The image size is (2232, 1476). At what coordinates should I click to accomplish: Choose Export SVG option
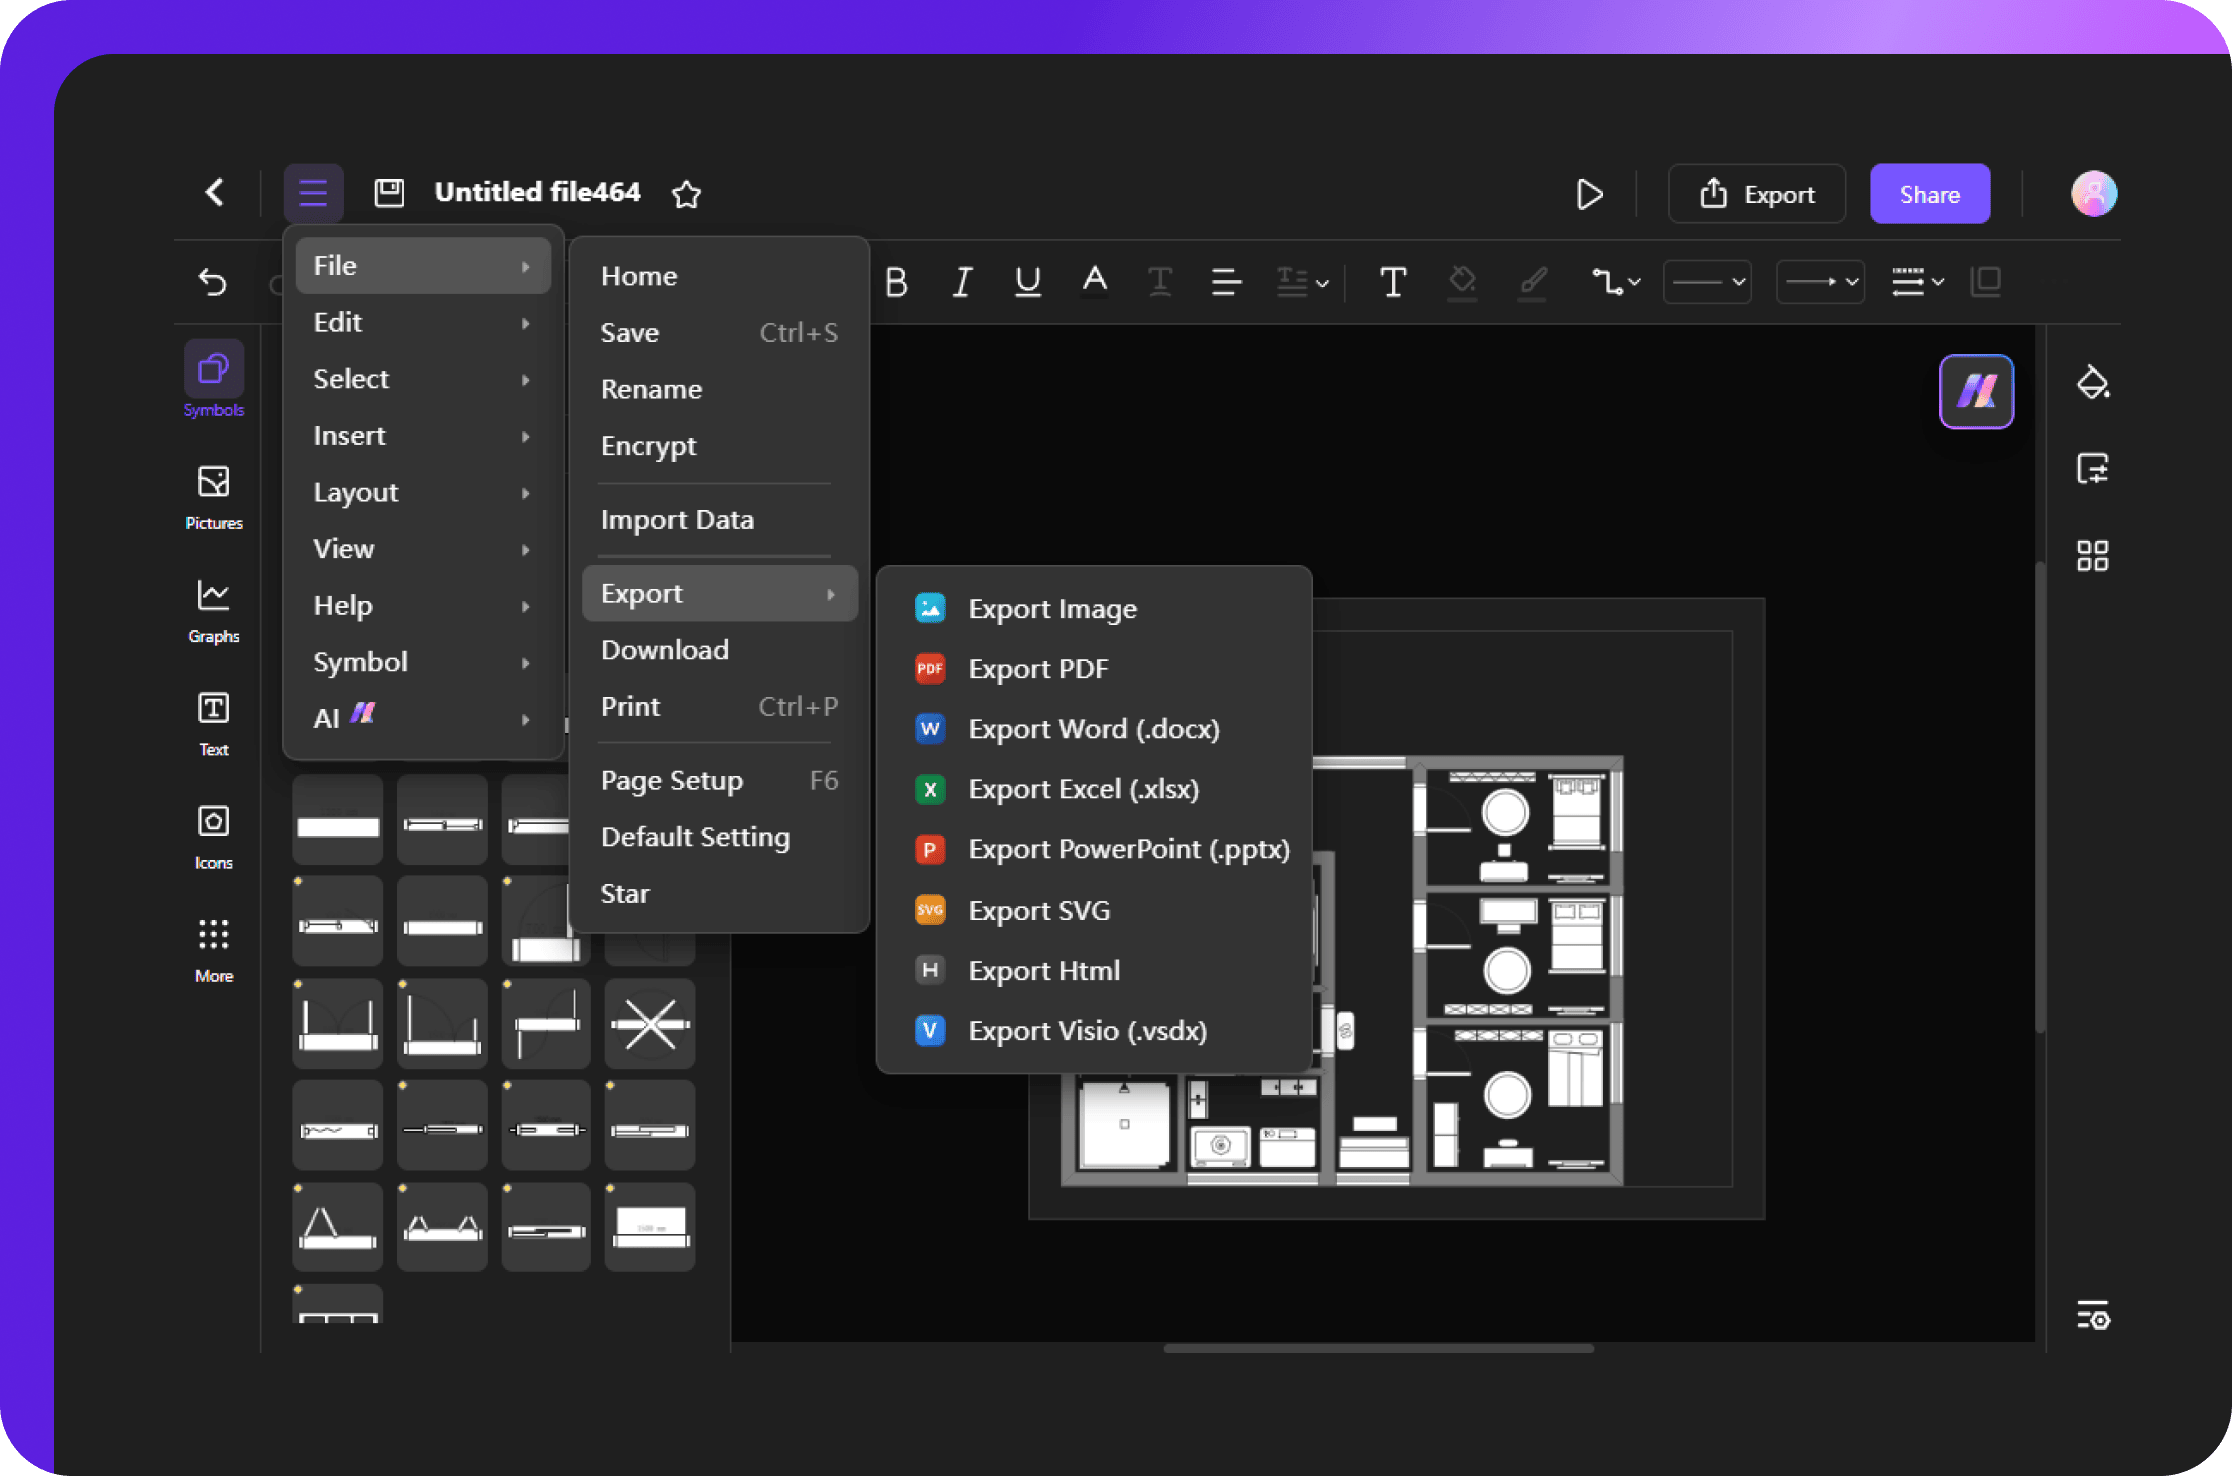(x=1093, y=911)
